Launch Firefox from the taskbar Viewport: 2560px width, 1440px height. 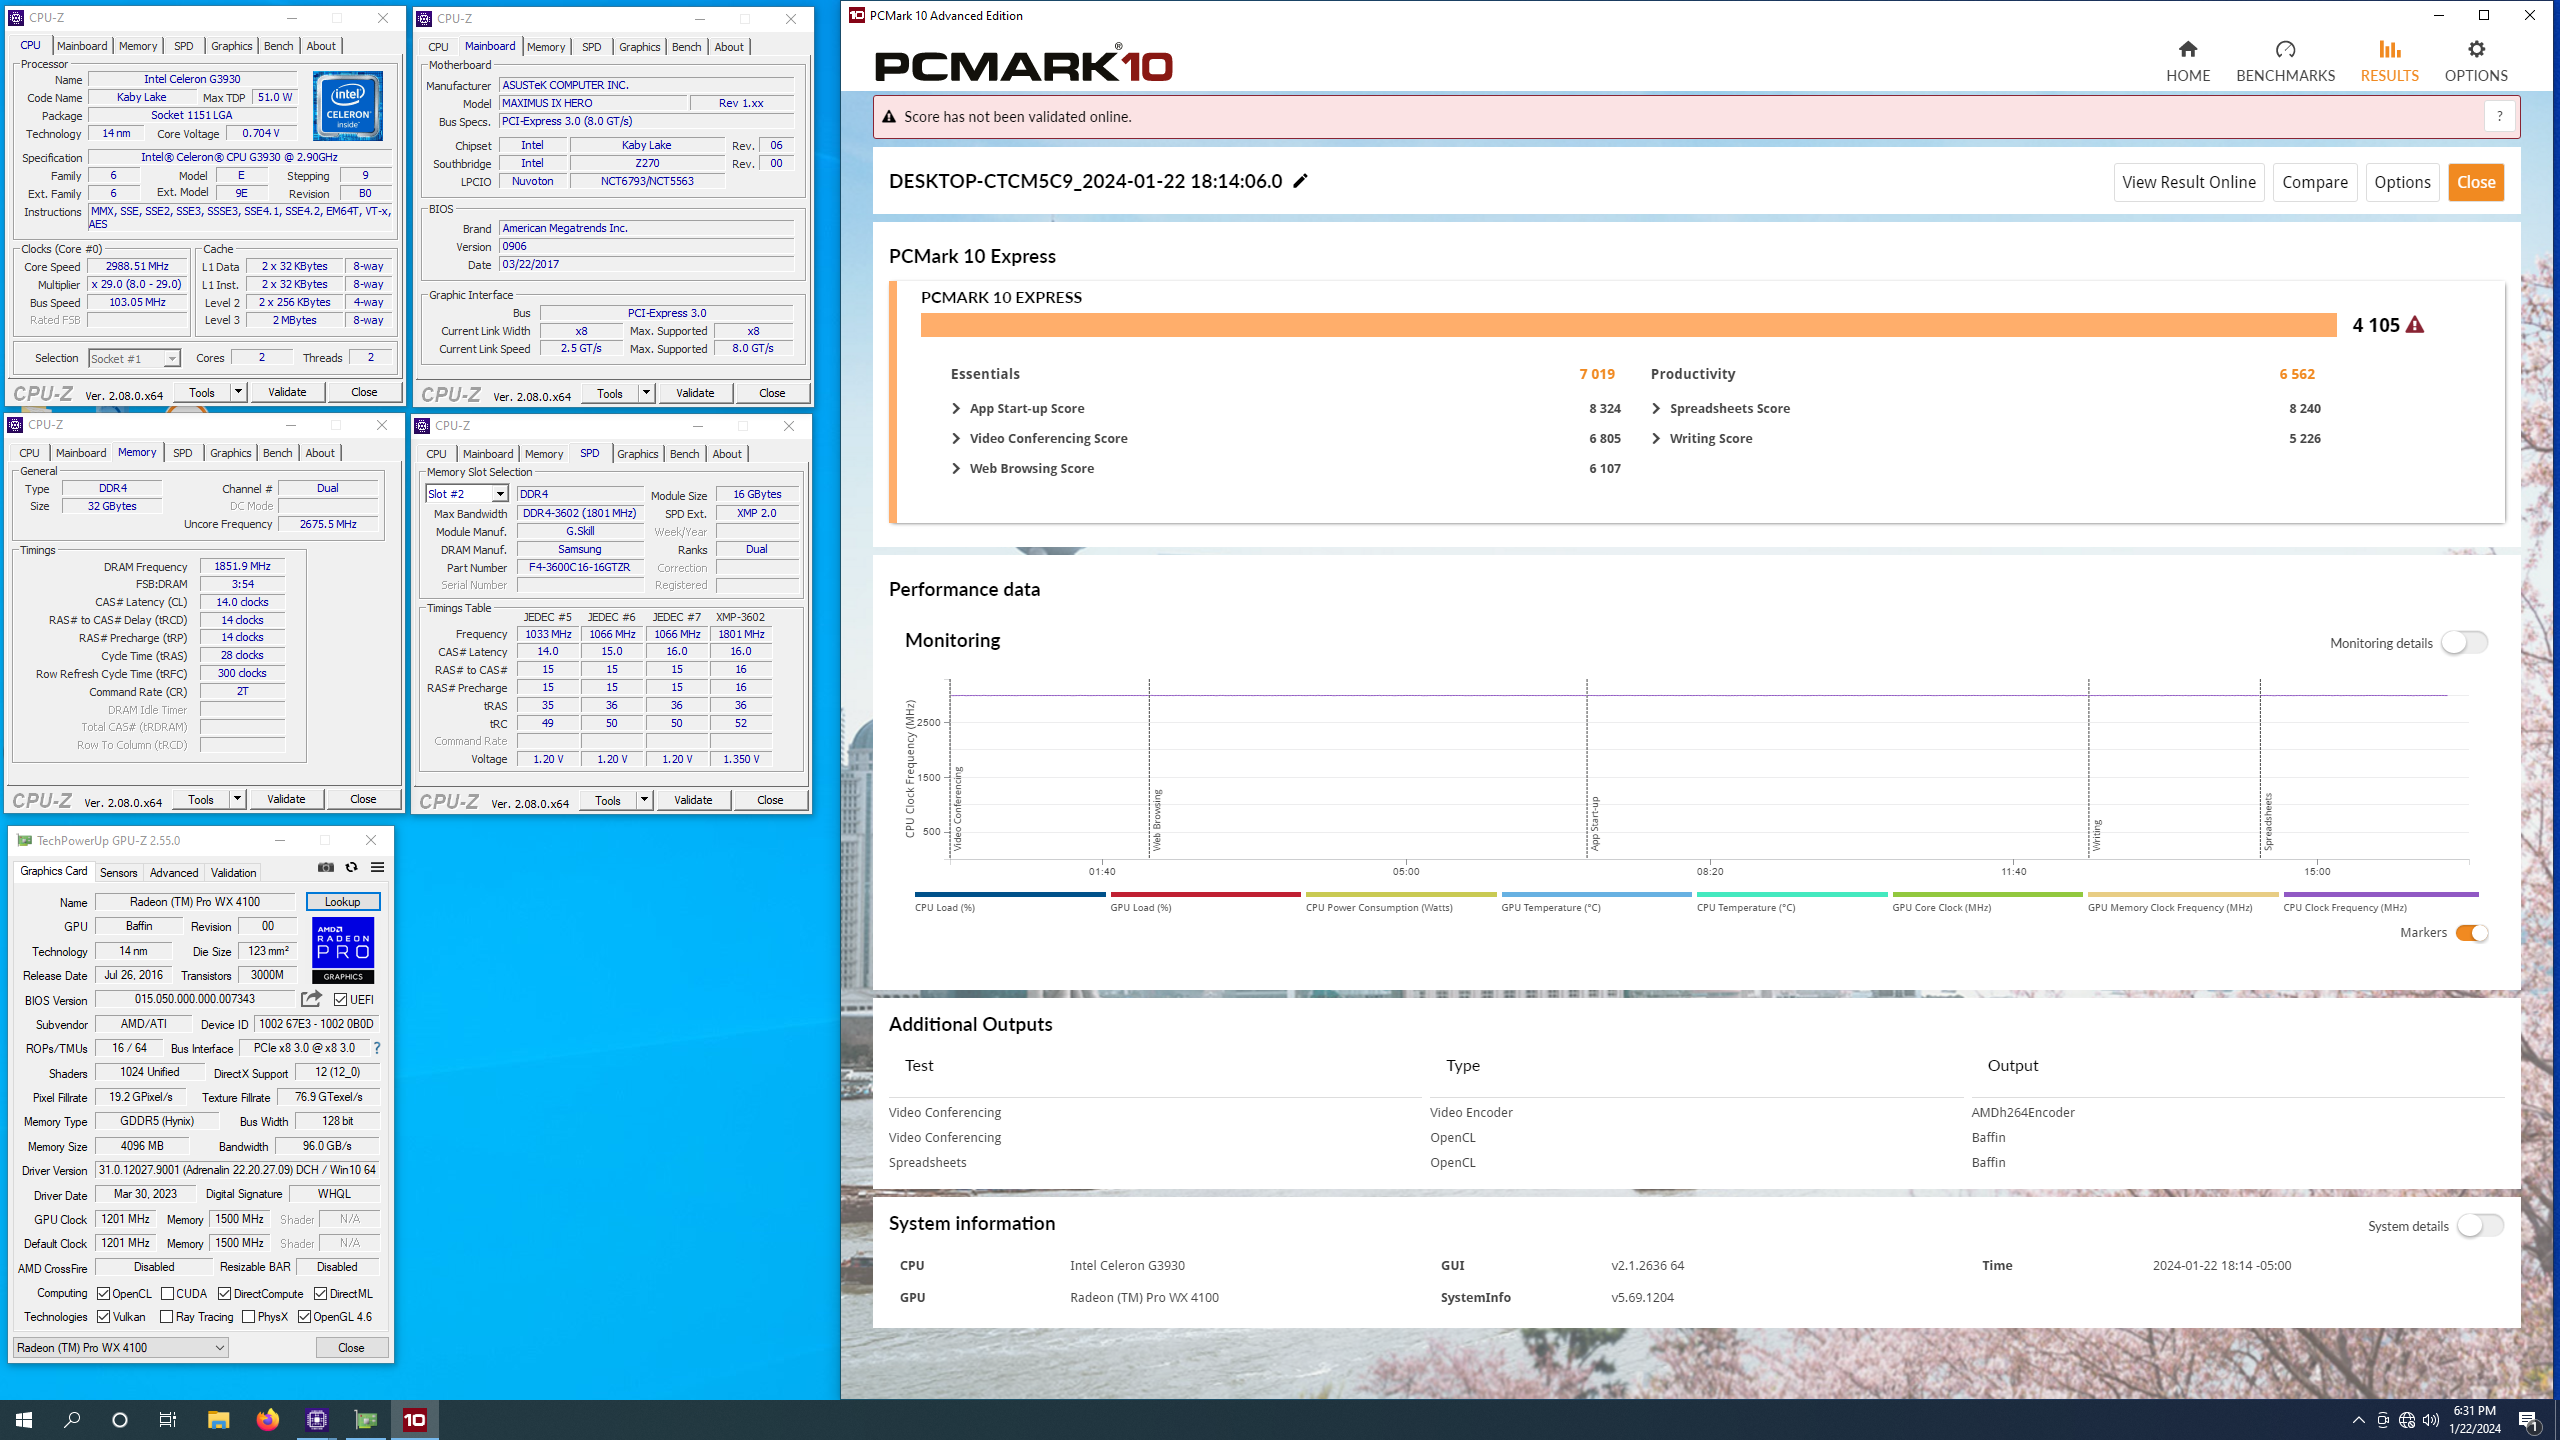pyautogui.click(x=267, y=1420)
